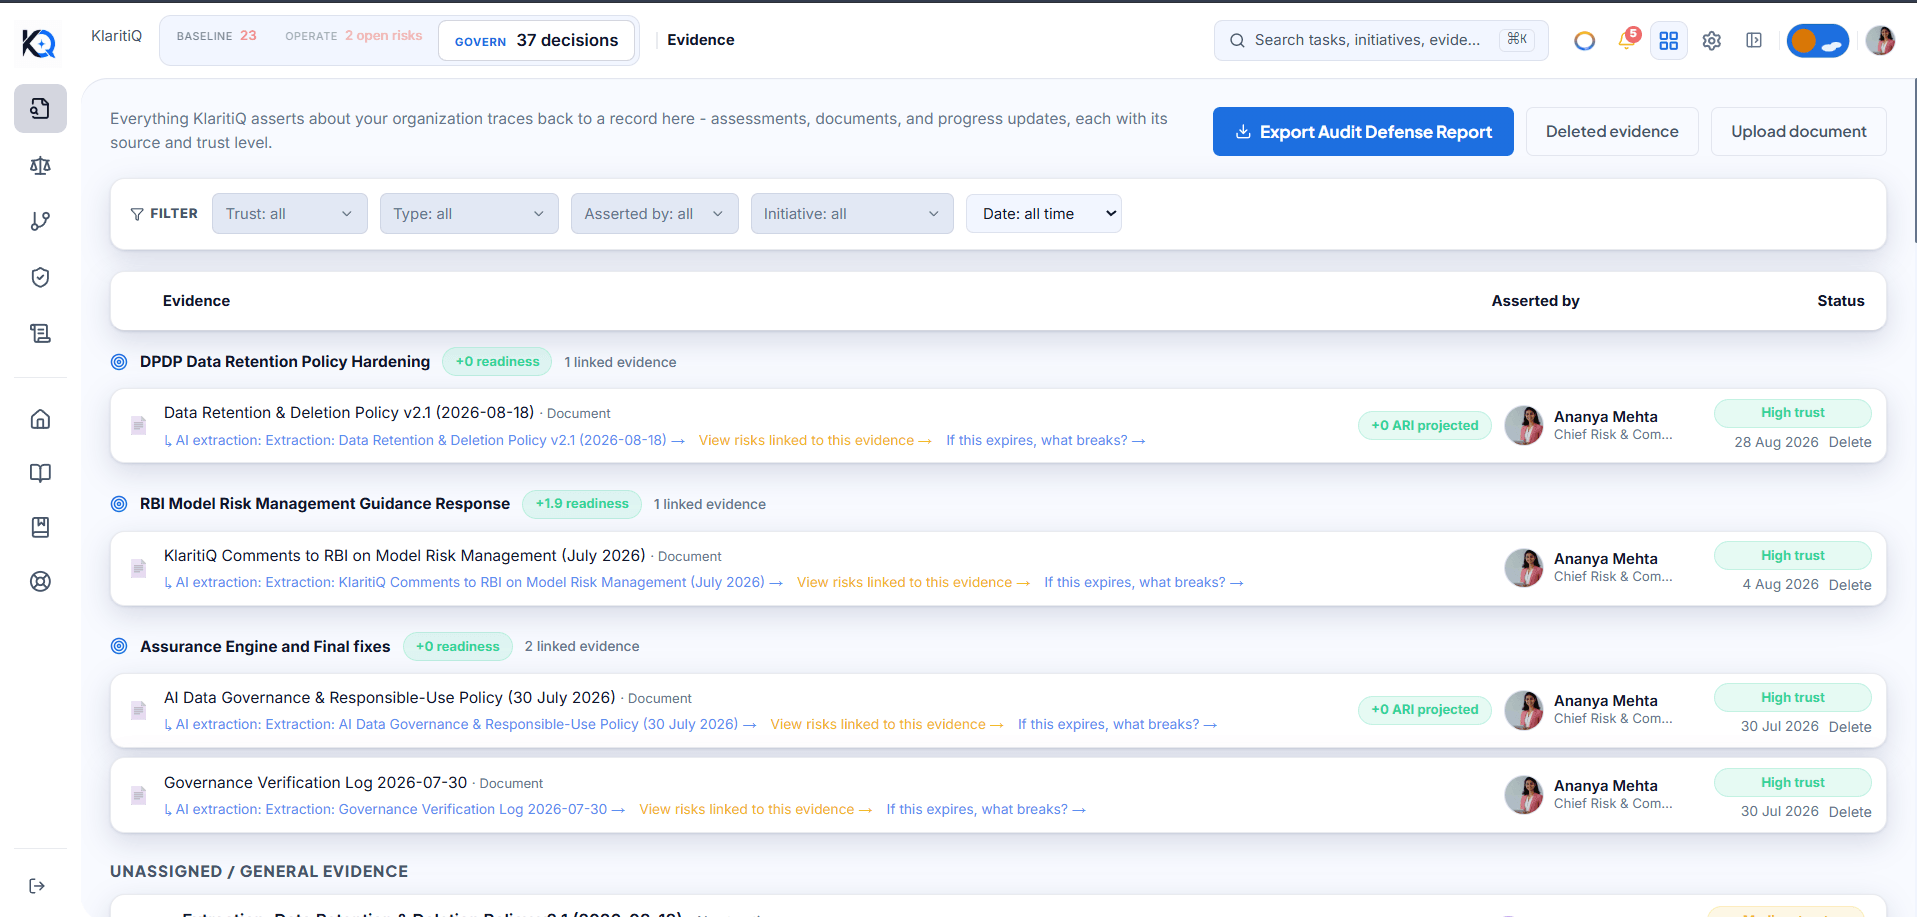This screenshot has width=1917, height=917.
Task: Open the scroll document sidebar icon
Action: coord(40,333)
